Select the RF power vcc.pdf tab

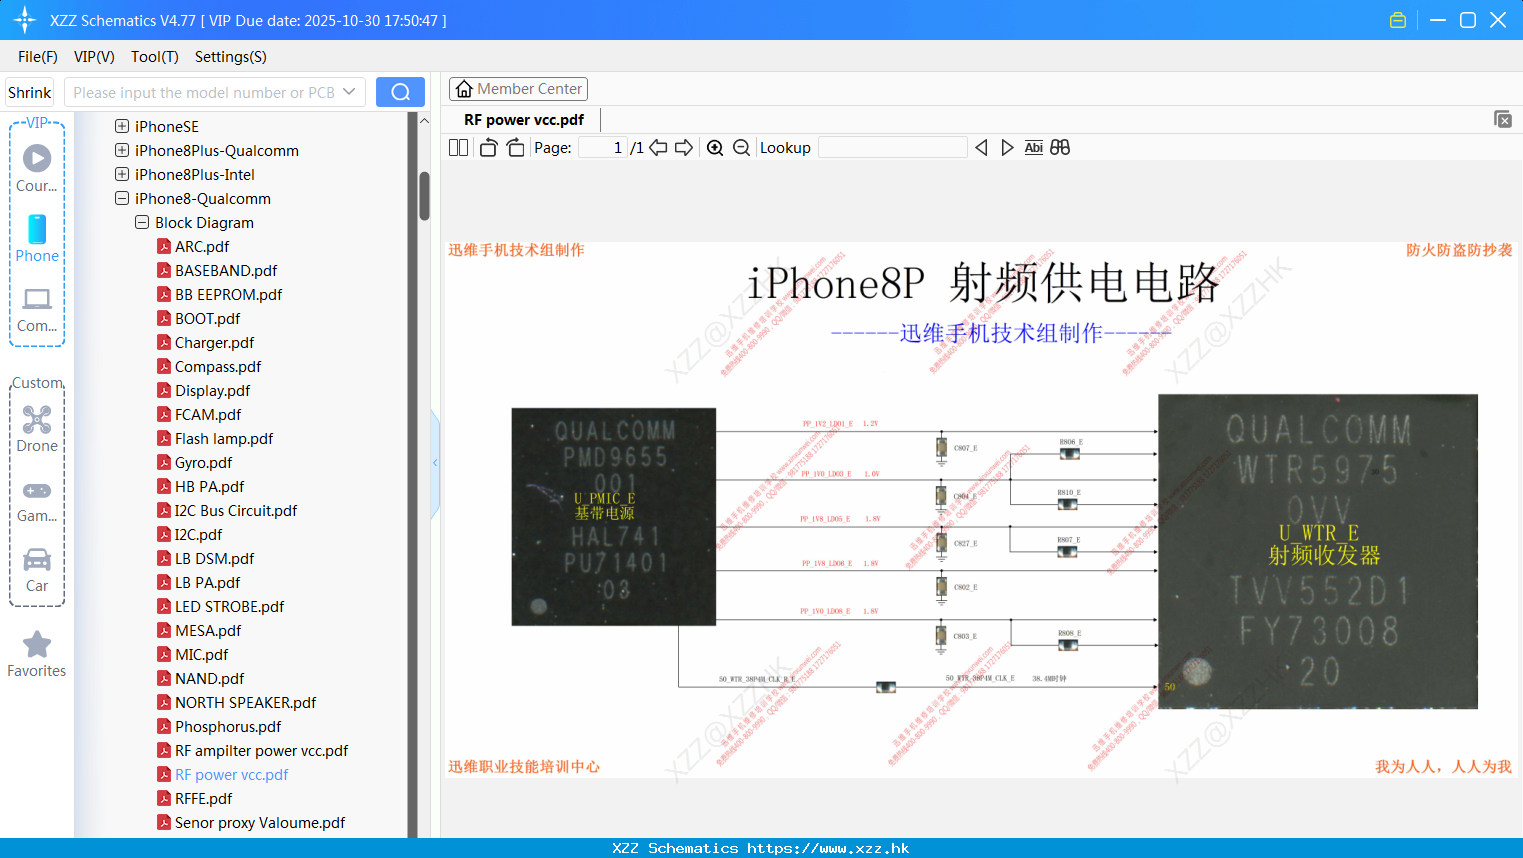tap(524, 120)
